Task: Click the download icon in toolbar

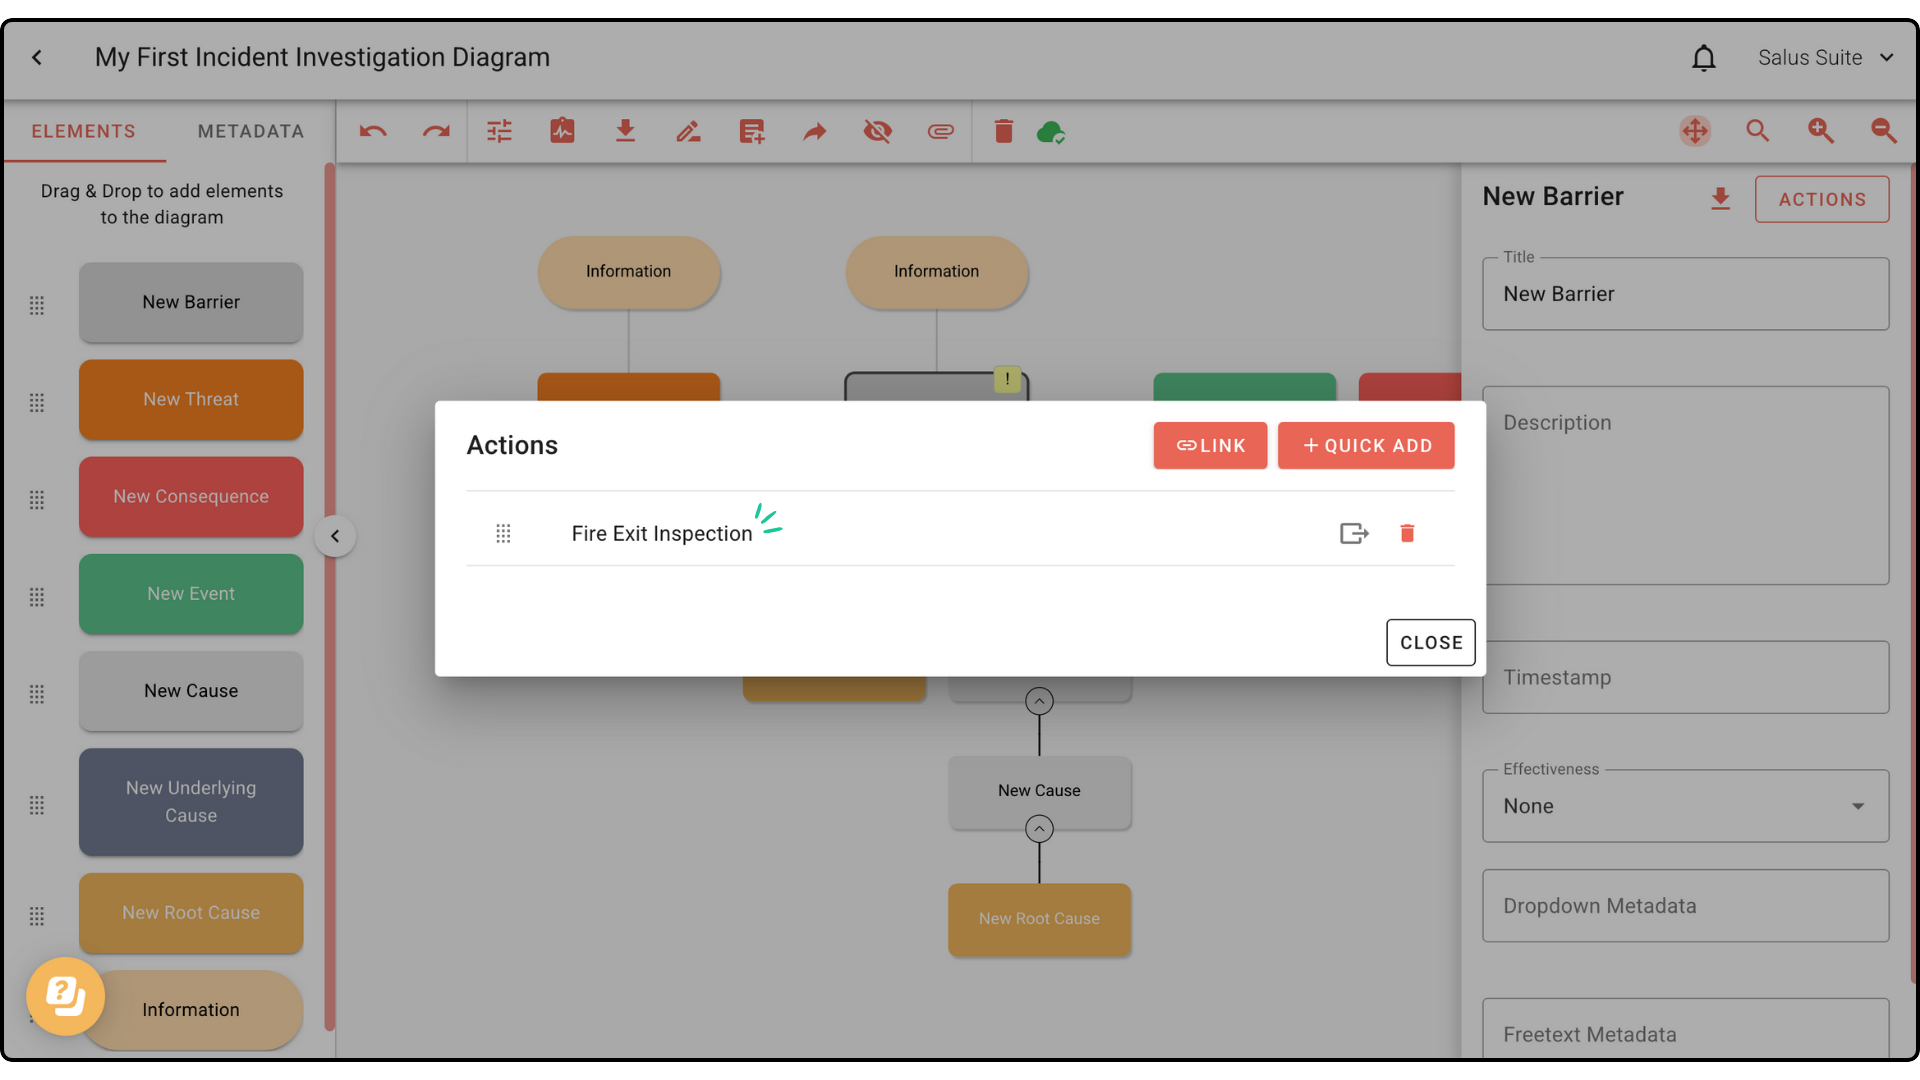Action: 625,131
